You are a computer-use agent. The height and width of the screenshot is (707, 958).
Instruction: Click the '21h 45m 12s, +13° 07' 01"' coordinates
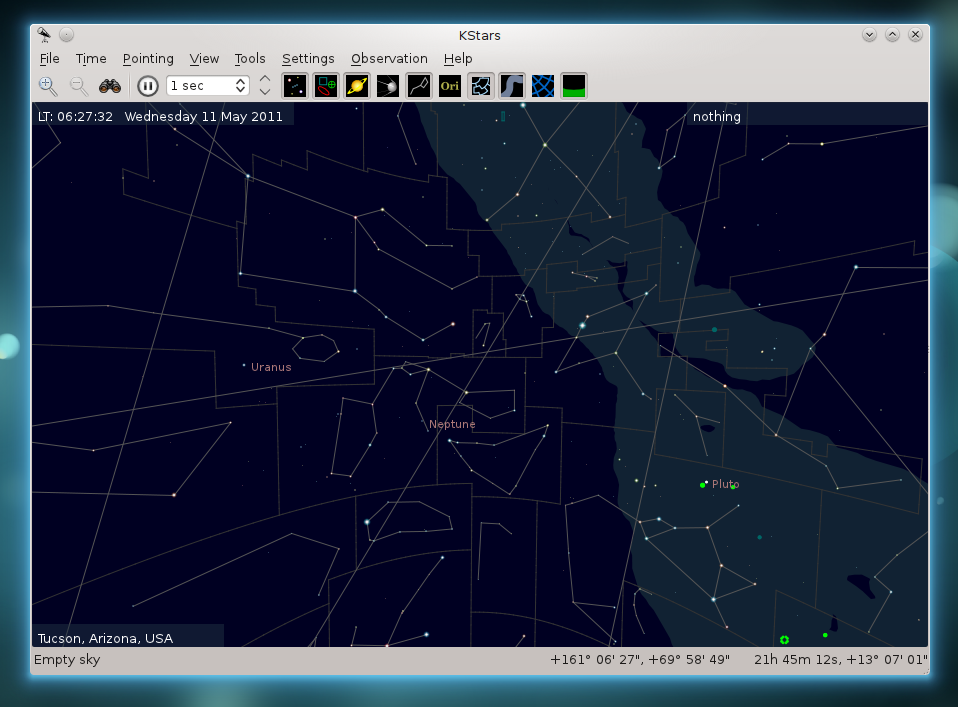(841, 659)
